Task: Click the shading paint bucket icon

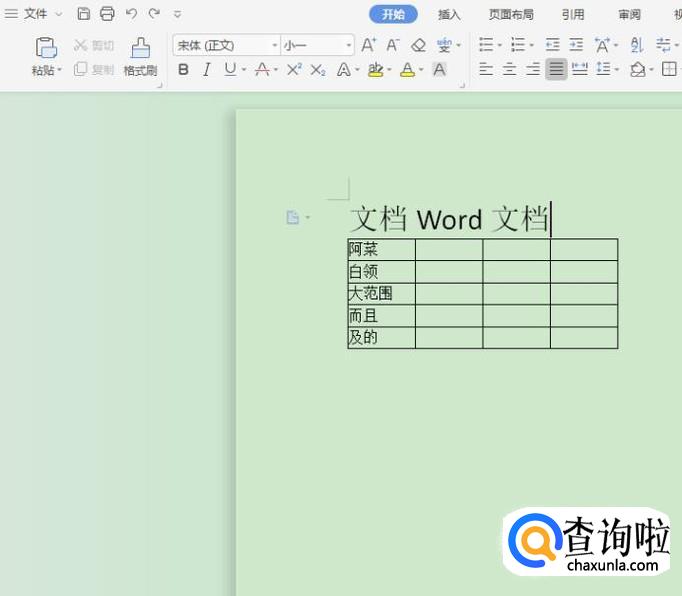Action: point(638,69)
